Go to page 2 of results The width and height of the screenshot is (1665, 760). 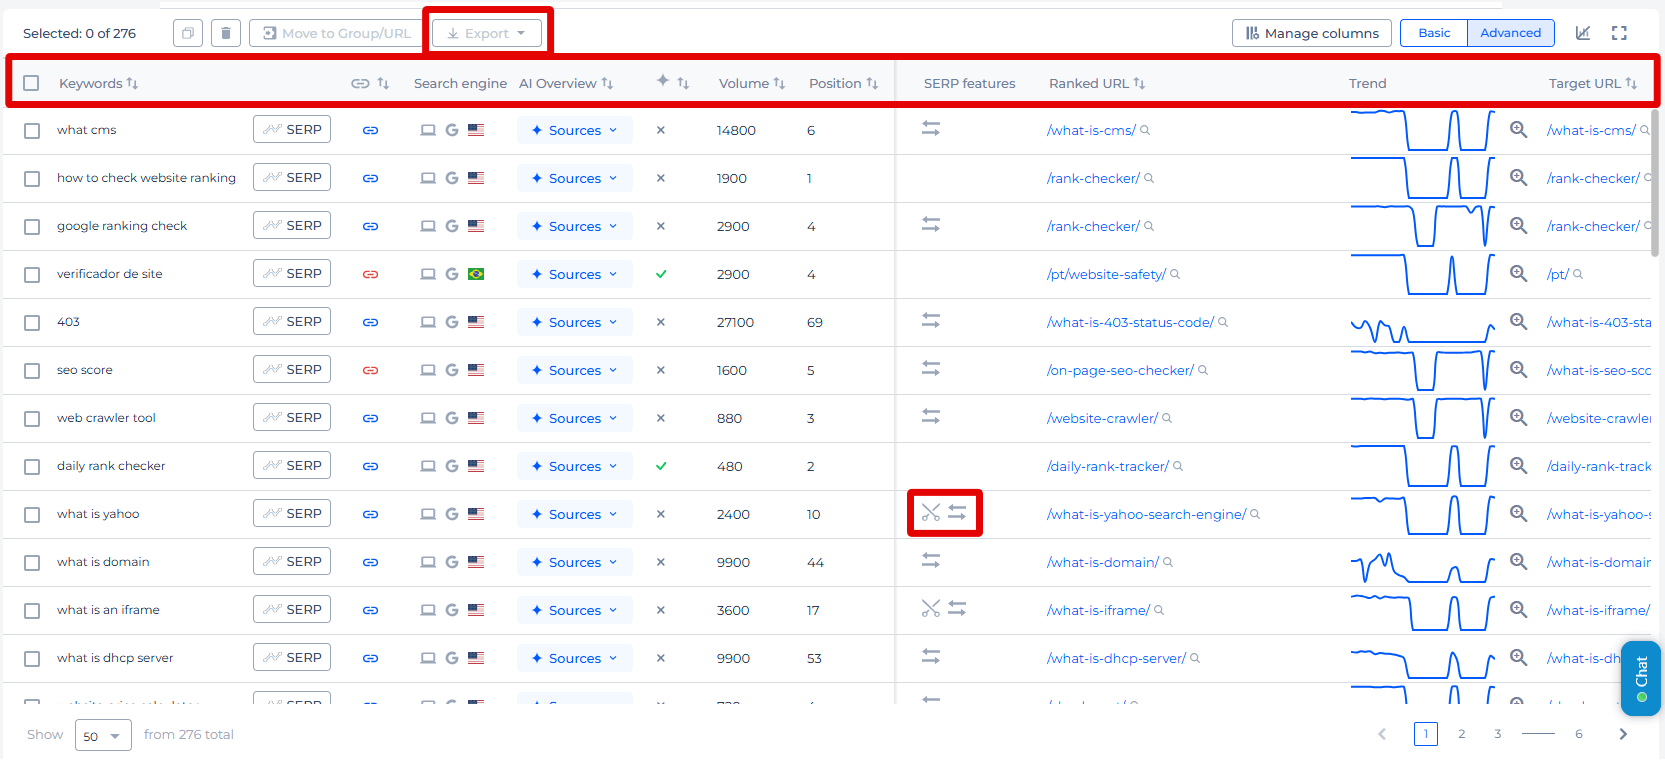point(1461,734)
